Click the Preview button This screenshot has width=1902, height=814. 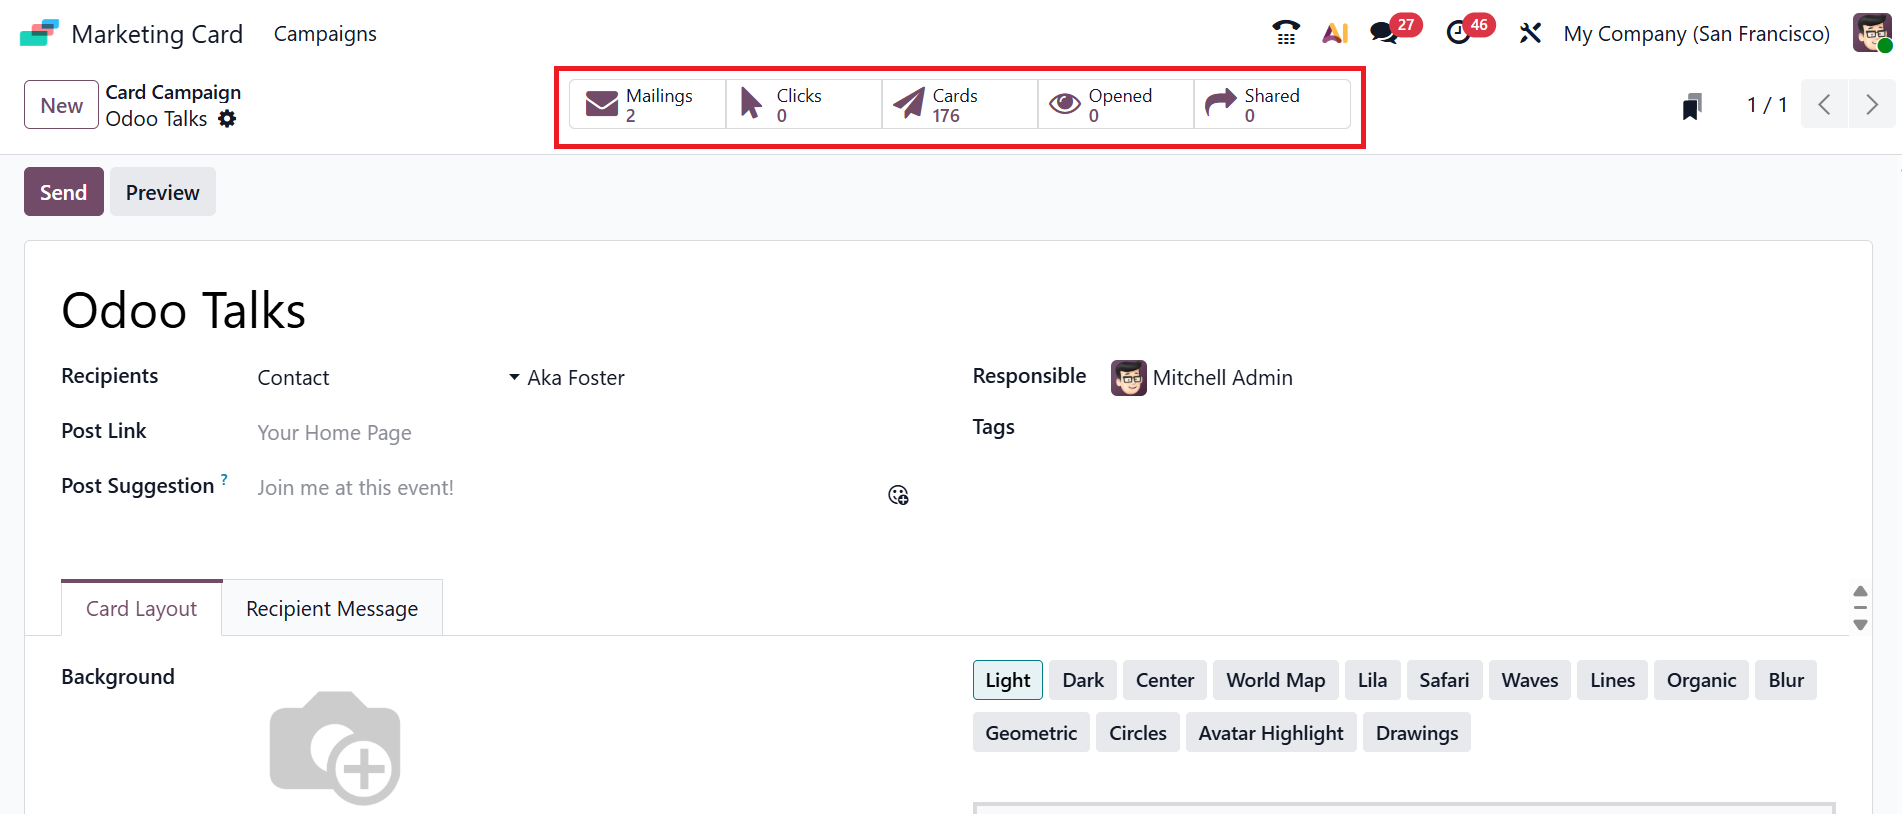point(163,192)
